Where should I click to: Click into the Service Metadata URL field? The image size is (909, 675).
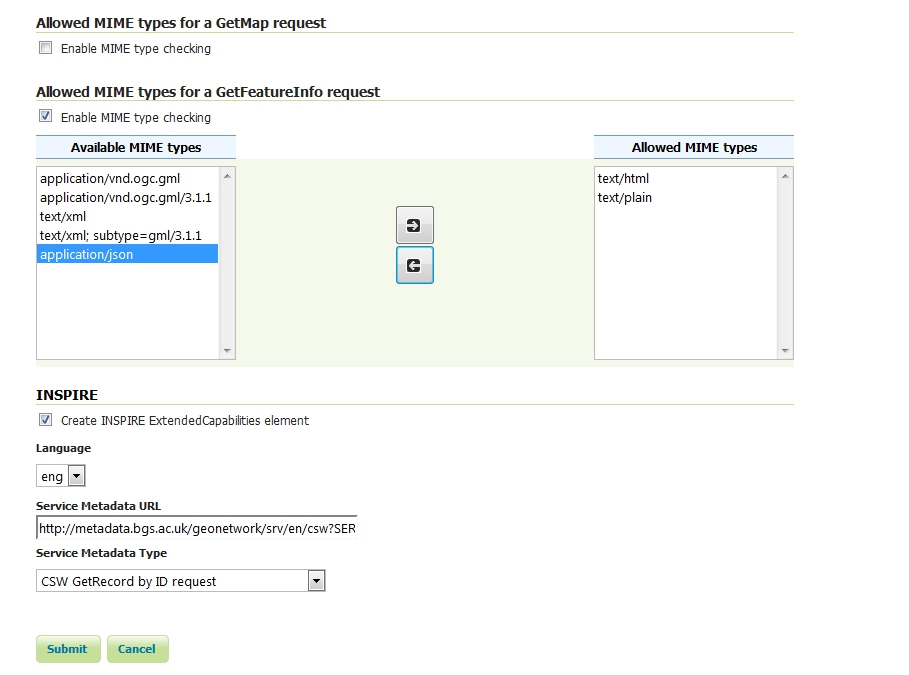[x=197, y=528]
